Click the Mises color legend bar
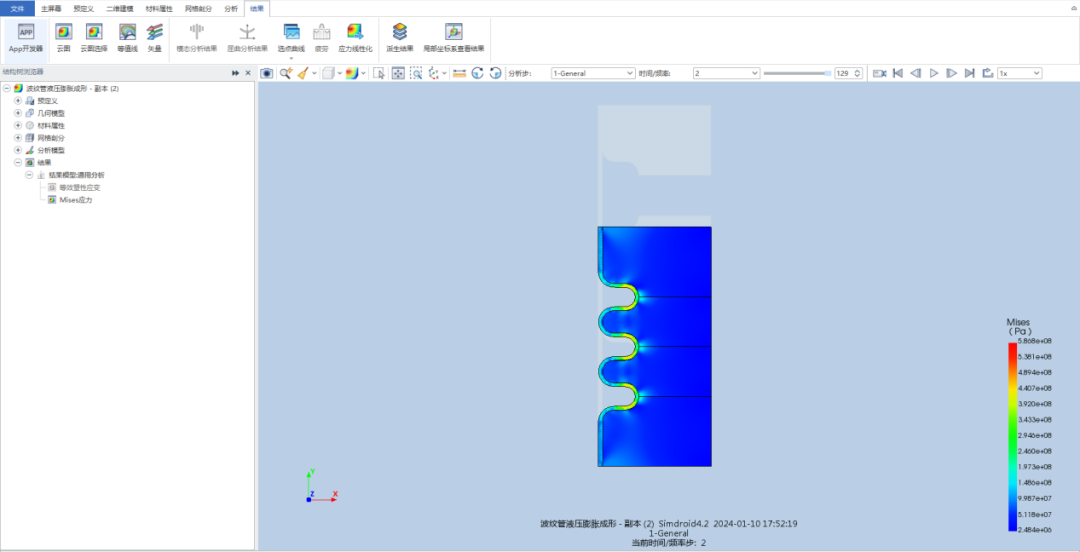 point(1012,436)
